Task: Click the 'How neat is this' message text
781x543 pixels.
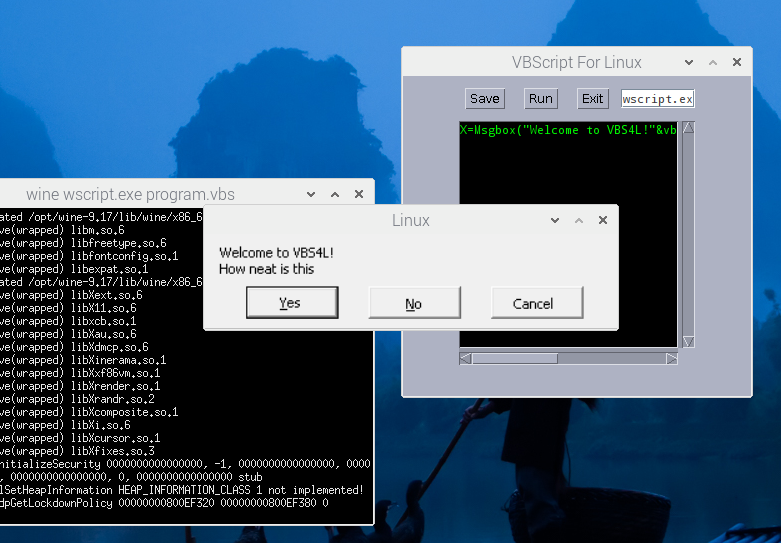Action: 266,269
